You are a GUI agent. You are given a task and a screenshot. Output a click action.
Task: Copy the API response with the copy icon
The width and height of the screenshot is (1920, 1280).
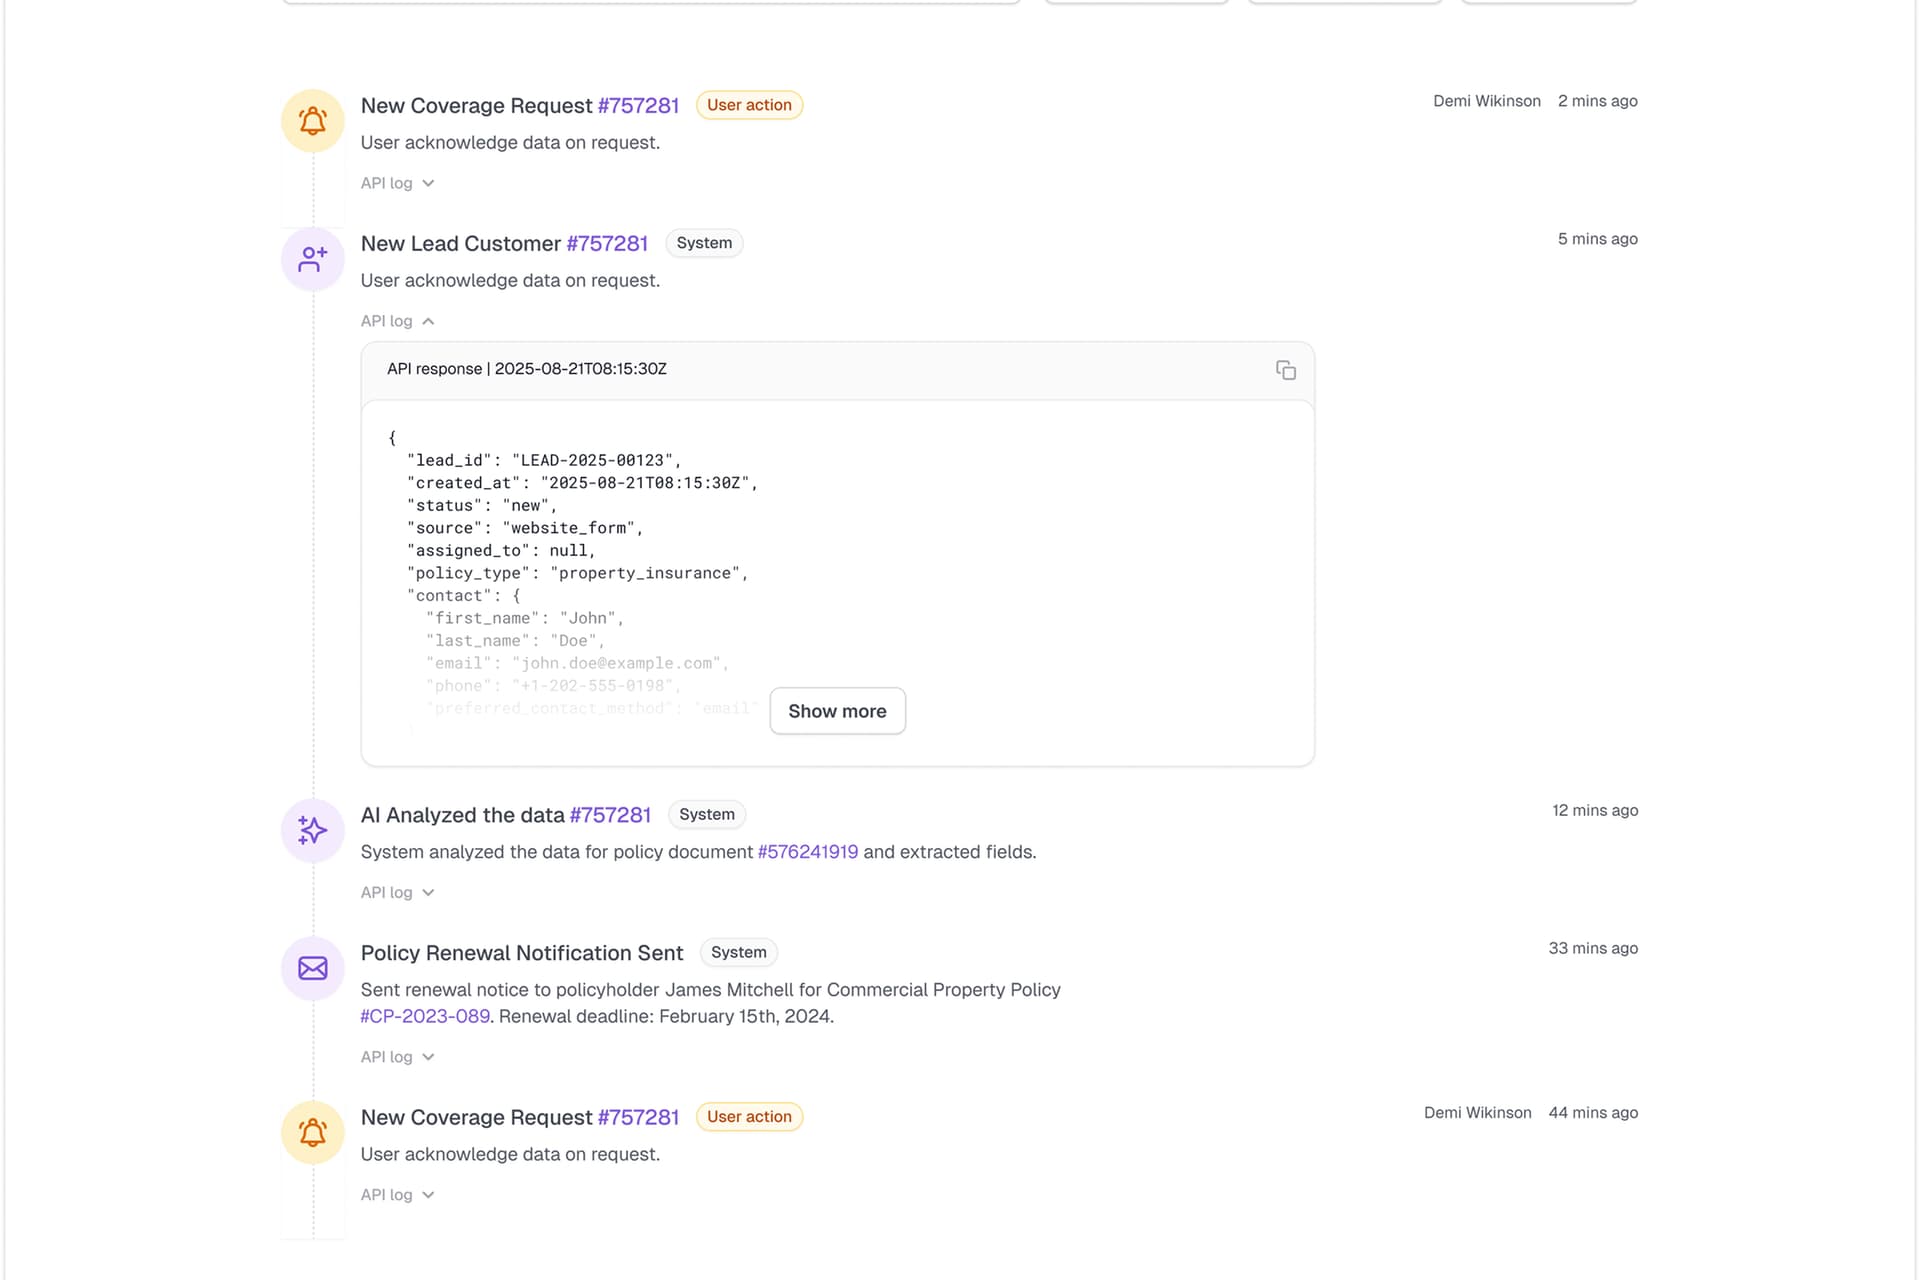[1285, 370]
